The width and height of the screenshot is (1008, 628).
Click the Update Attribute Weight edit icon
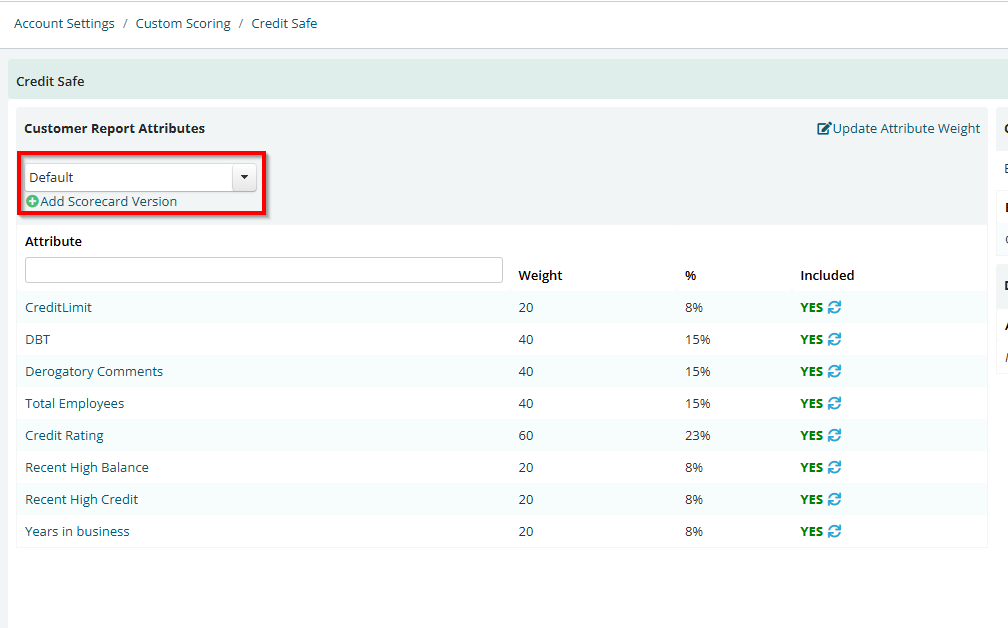(x=824, y=129)
